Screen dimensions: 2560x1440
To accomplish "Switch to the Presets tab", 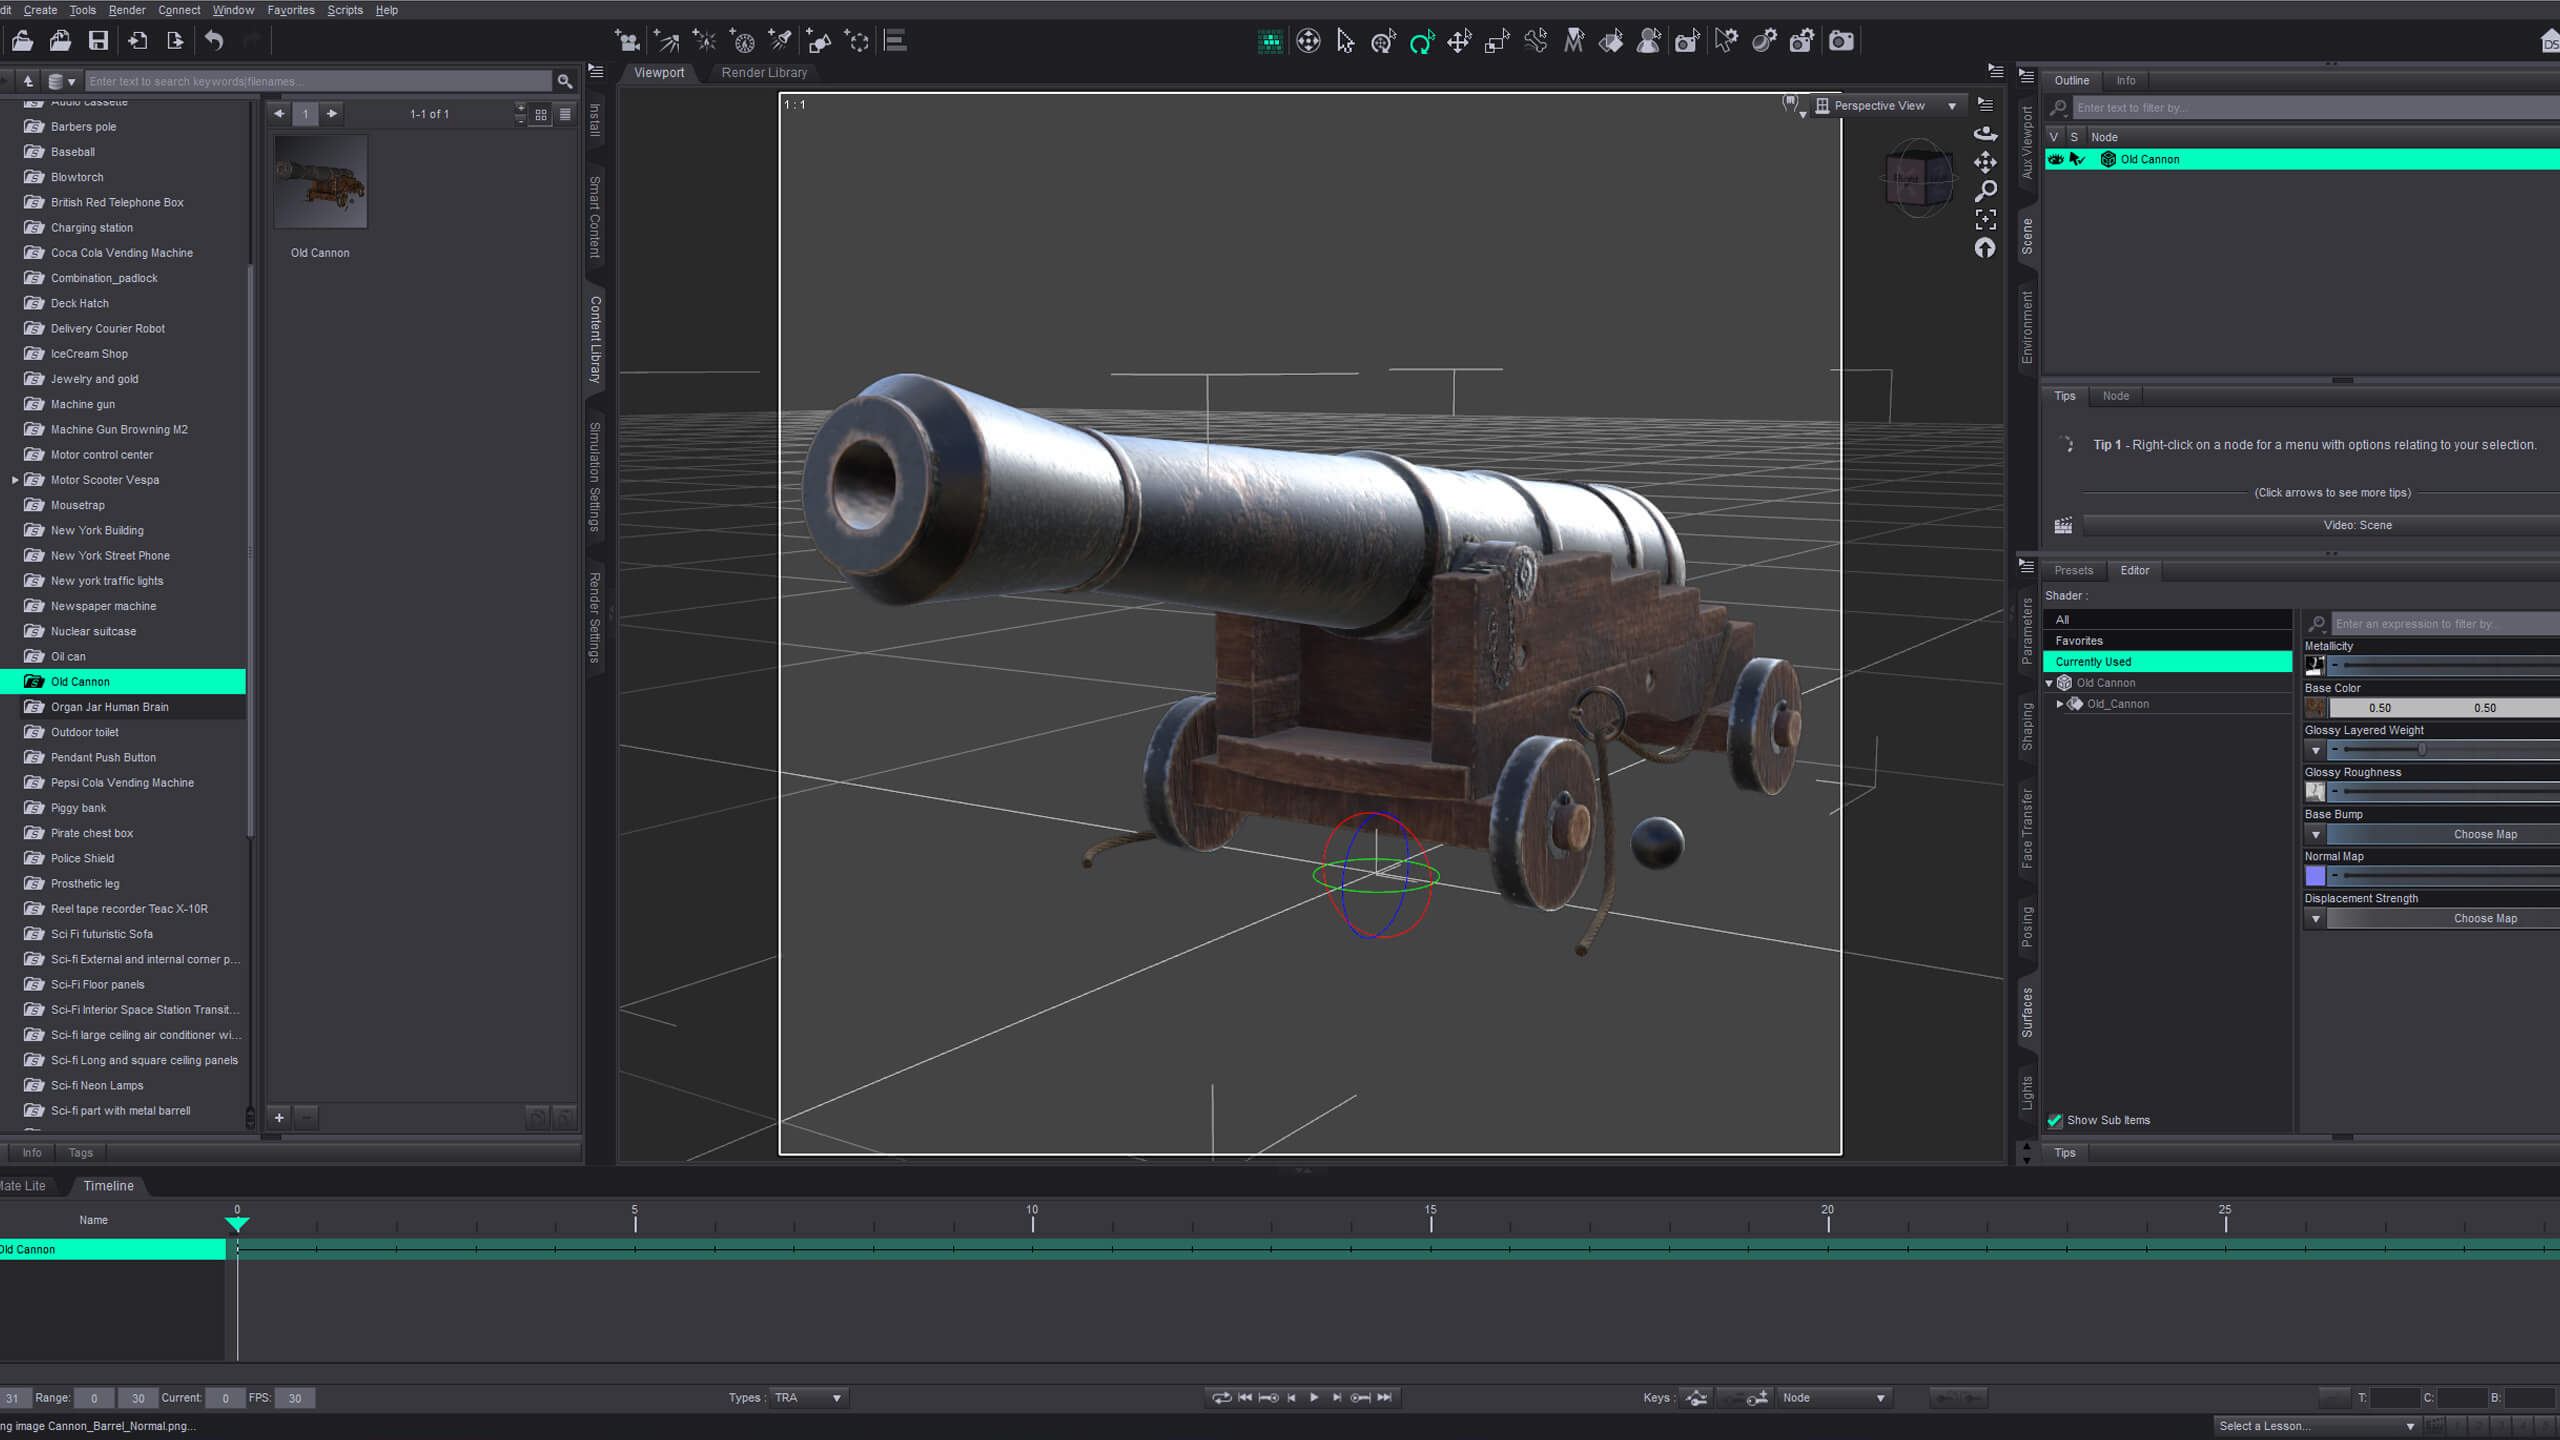I will click(2073, 570).
